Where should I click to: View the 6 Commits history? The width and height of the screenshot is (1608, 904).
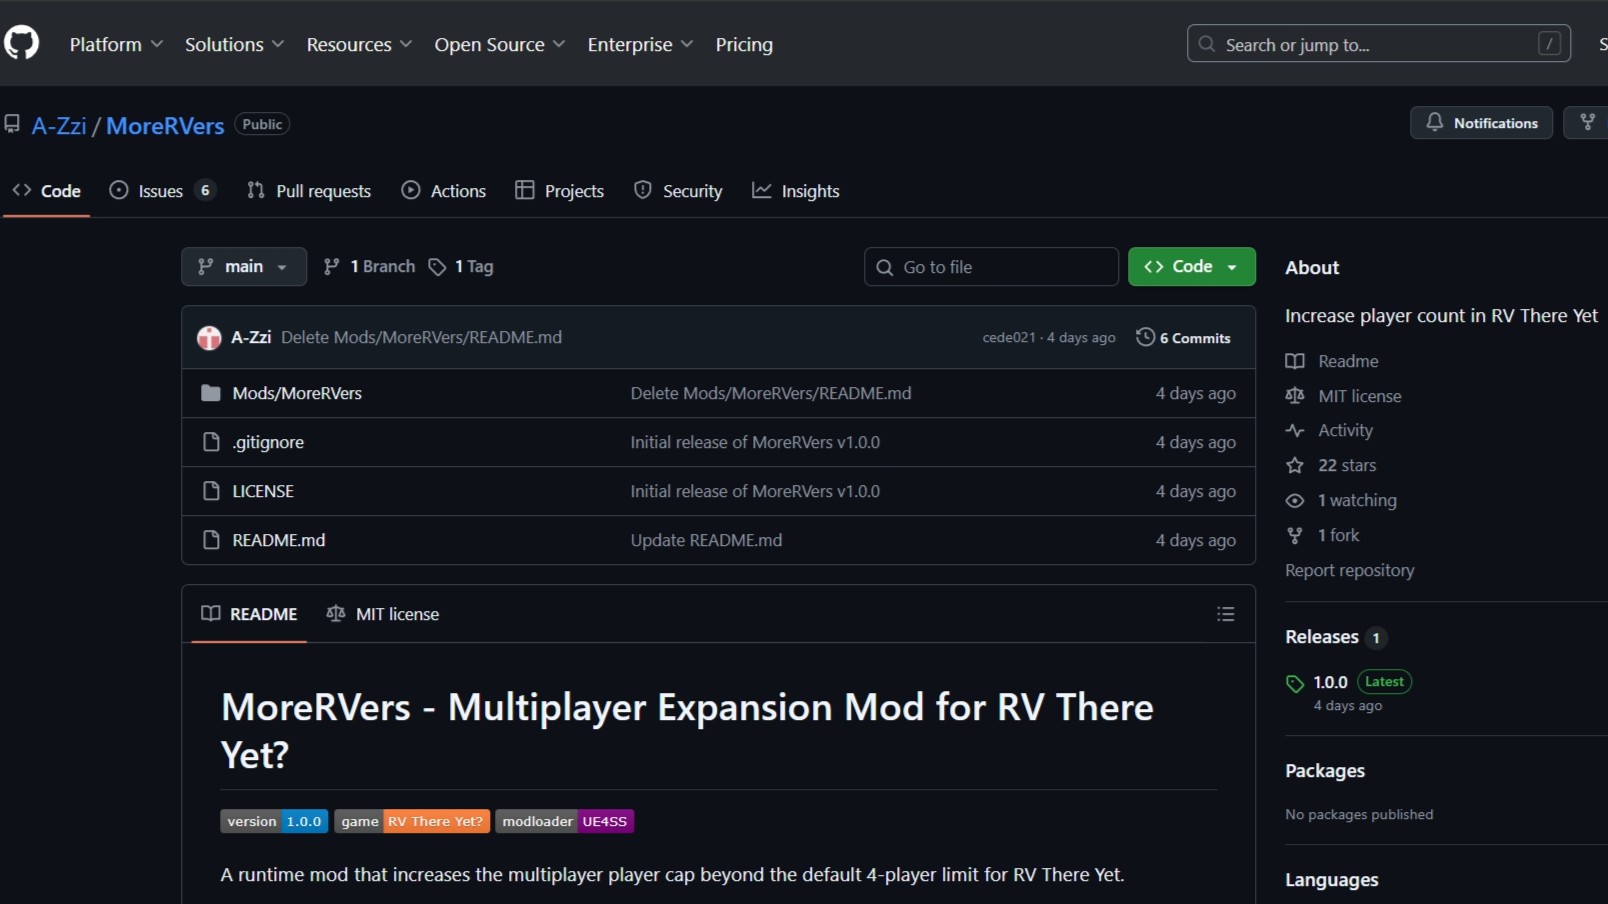pos(1183,338)
